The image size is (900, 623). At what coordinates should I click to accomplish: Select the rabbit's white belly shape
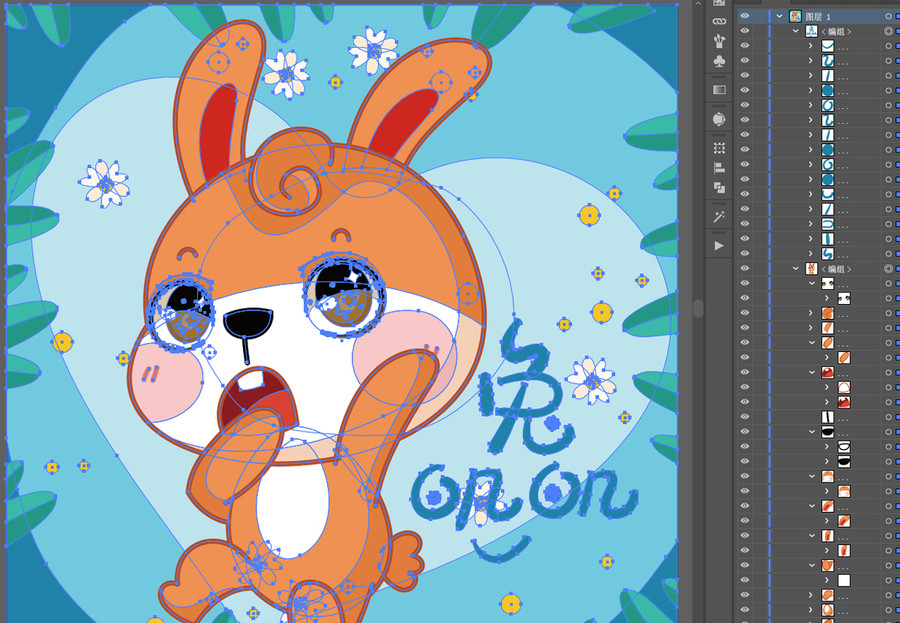(x=292, y=510)
